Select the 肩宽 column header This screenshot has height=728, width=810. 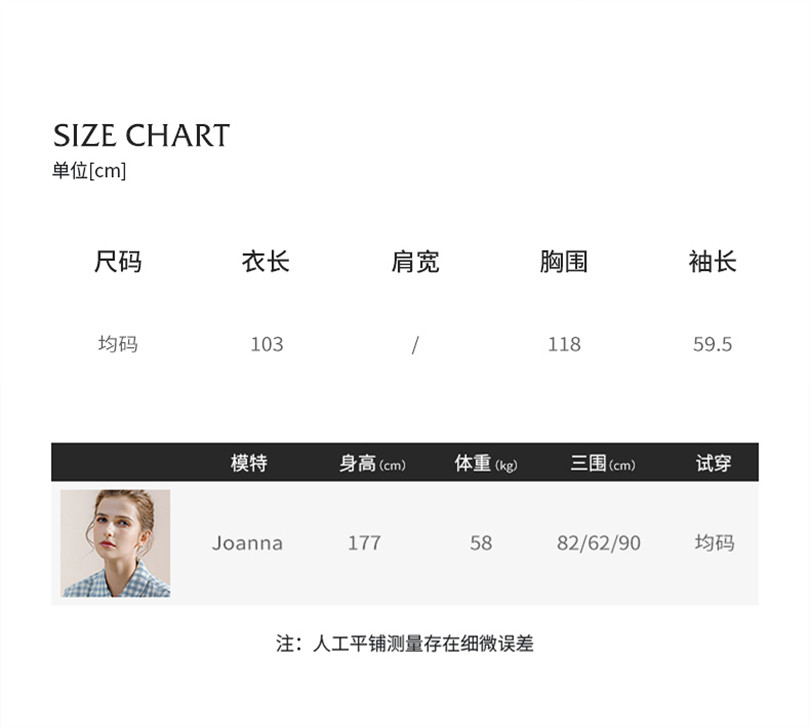(x=415, y=262)
